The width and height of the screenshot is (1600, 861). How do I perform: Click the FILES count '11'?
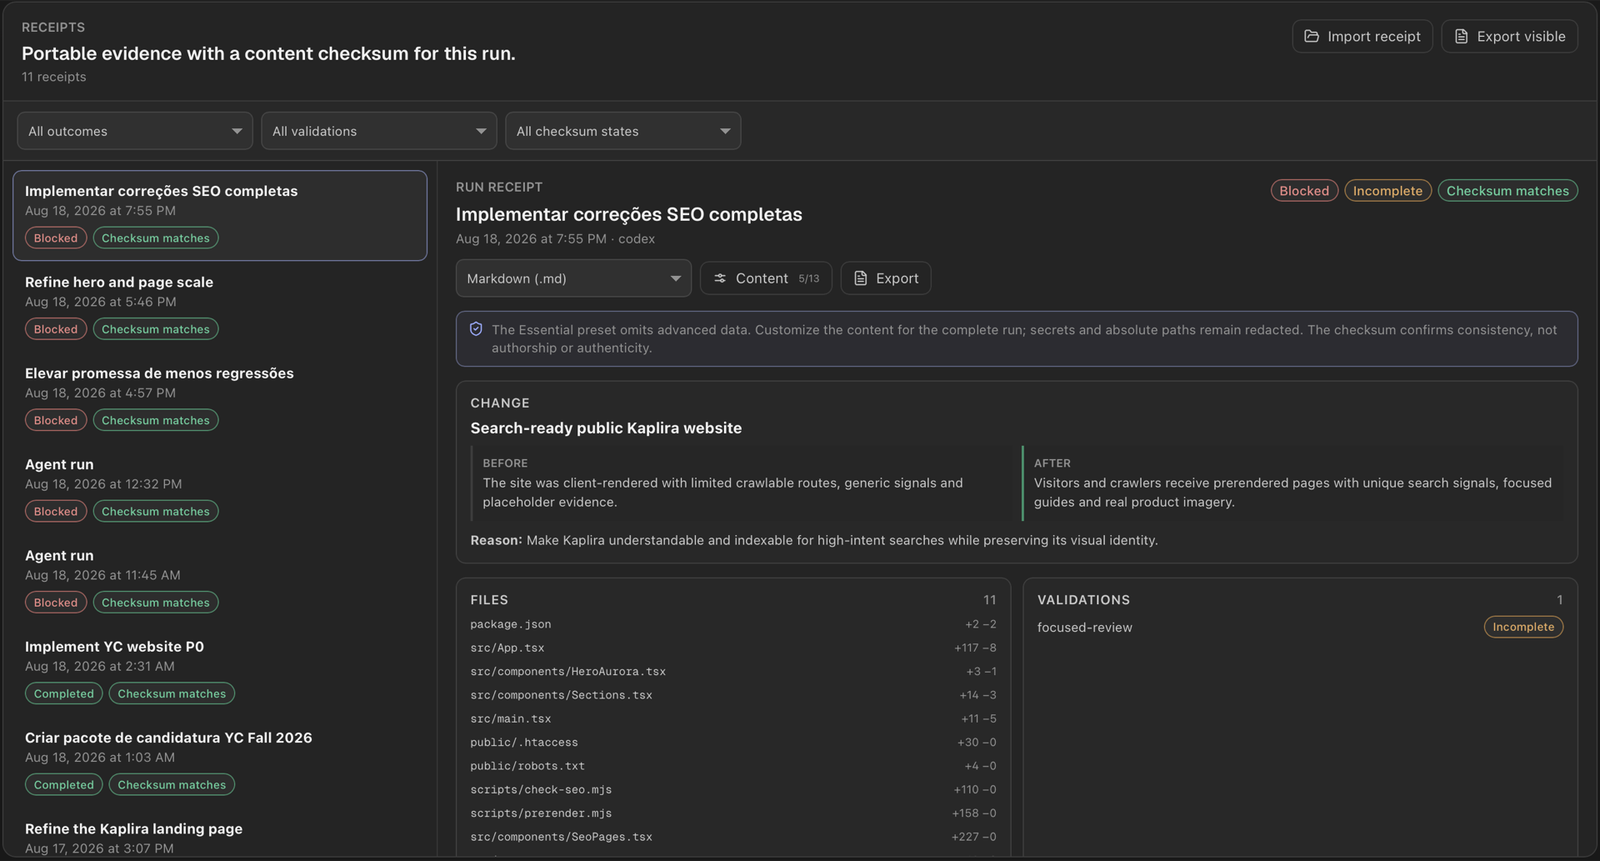[989, 600]
